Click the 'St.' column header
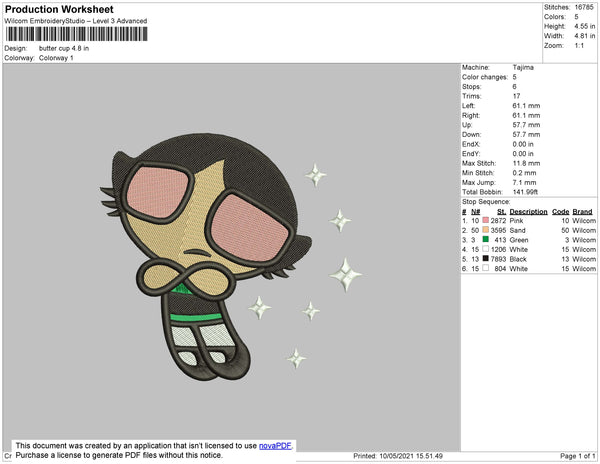This screenshot has height=464, width=600. pos(501,212)
